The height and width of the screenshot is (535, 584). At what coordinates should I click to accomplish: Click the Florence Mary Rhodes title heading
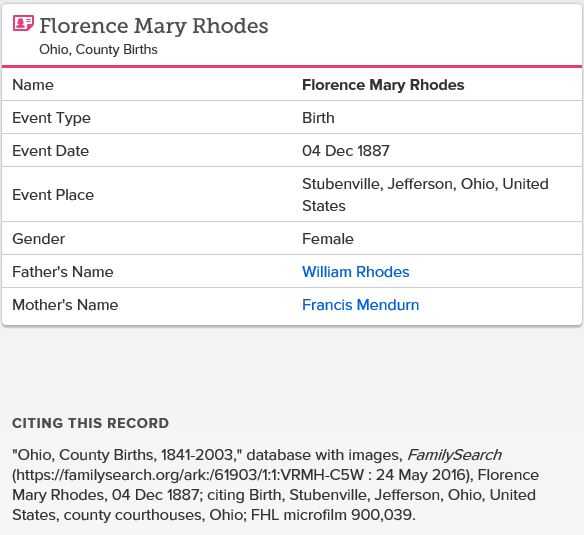point(153,26)
